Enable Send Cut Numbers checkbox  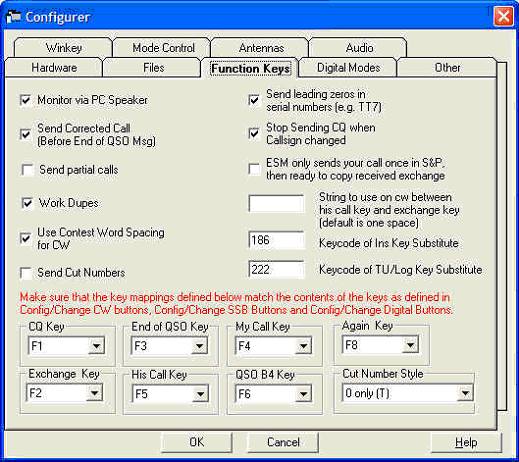pyautogui.click(x=25, y=273)
